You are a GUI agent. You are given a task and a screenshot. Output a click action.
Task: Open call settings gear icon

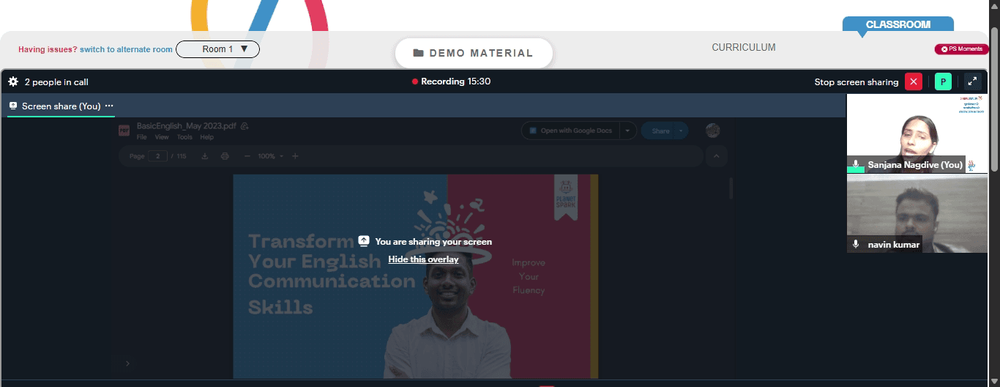coord(13,82)
